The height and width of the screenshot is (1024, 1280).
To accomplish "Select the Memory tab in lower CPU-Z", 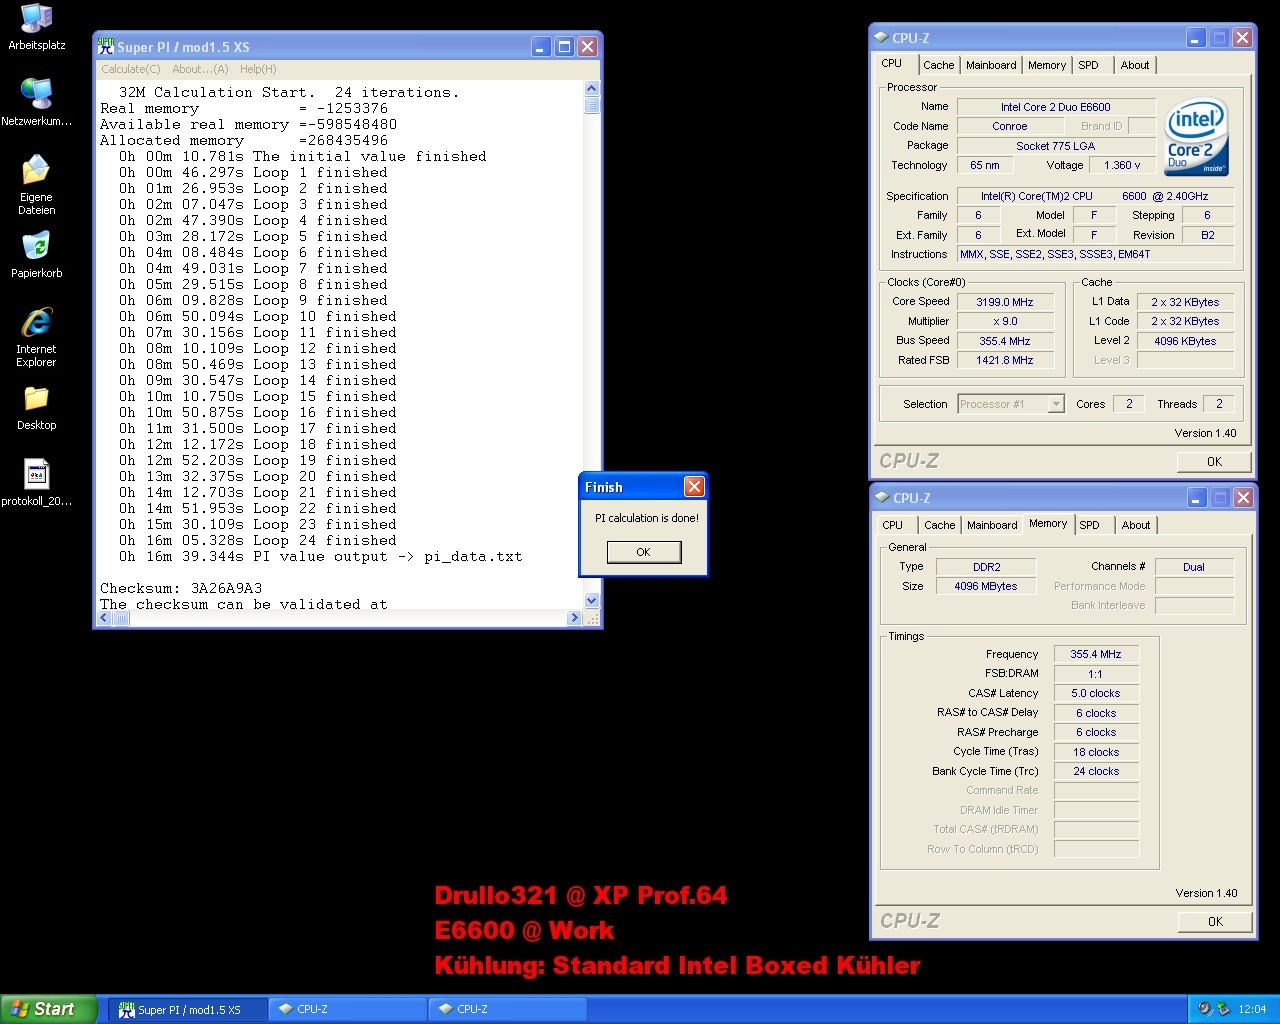I will (1048, 523).
